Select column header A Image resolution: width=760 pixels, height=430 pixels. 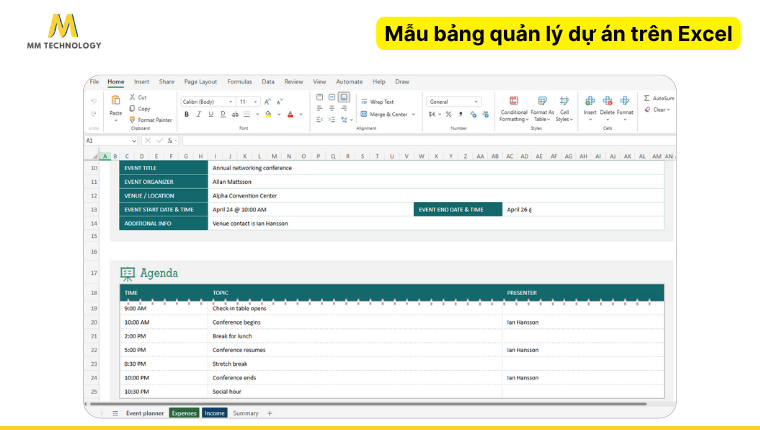click(105, 156)
